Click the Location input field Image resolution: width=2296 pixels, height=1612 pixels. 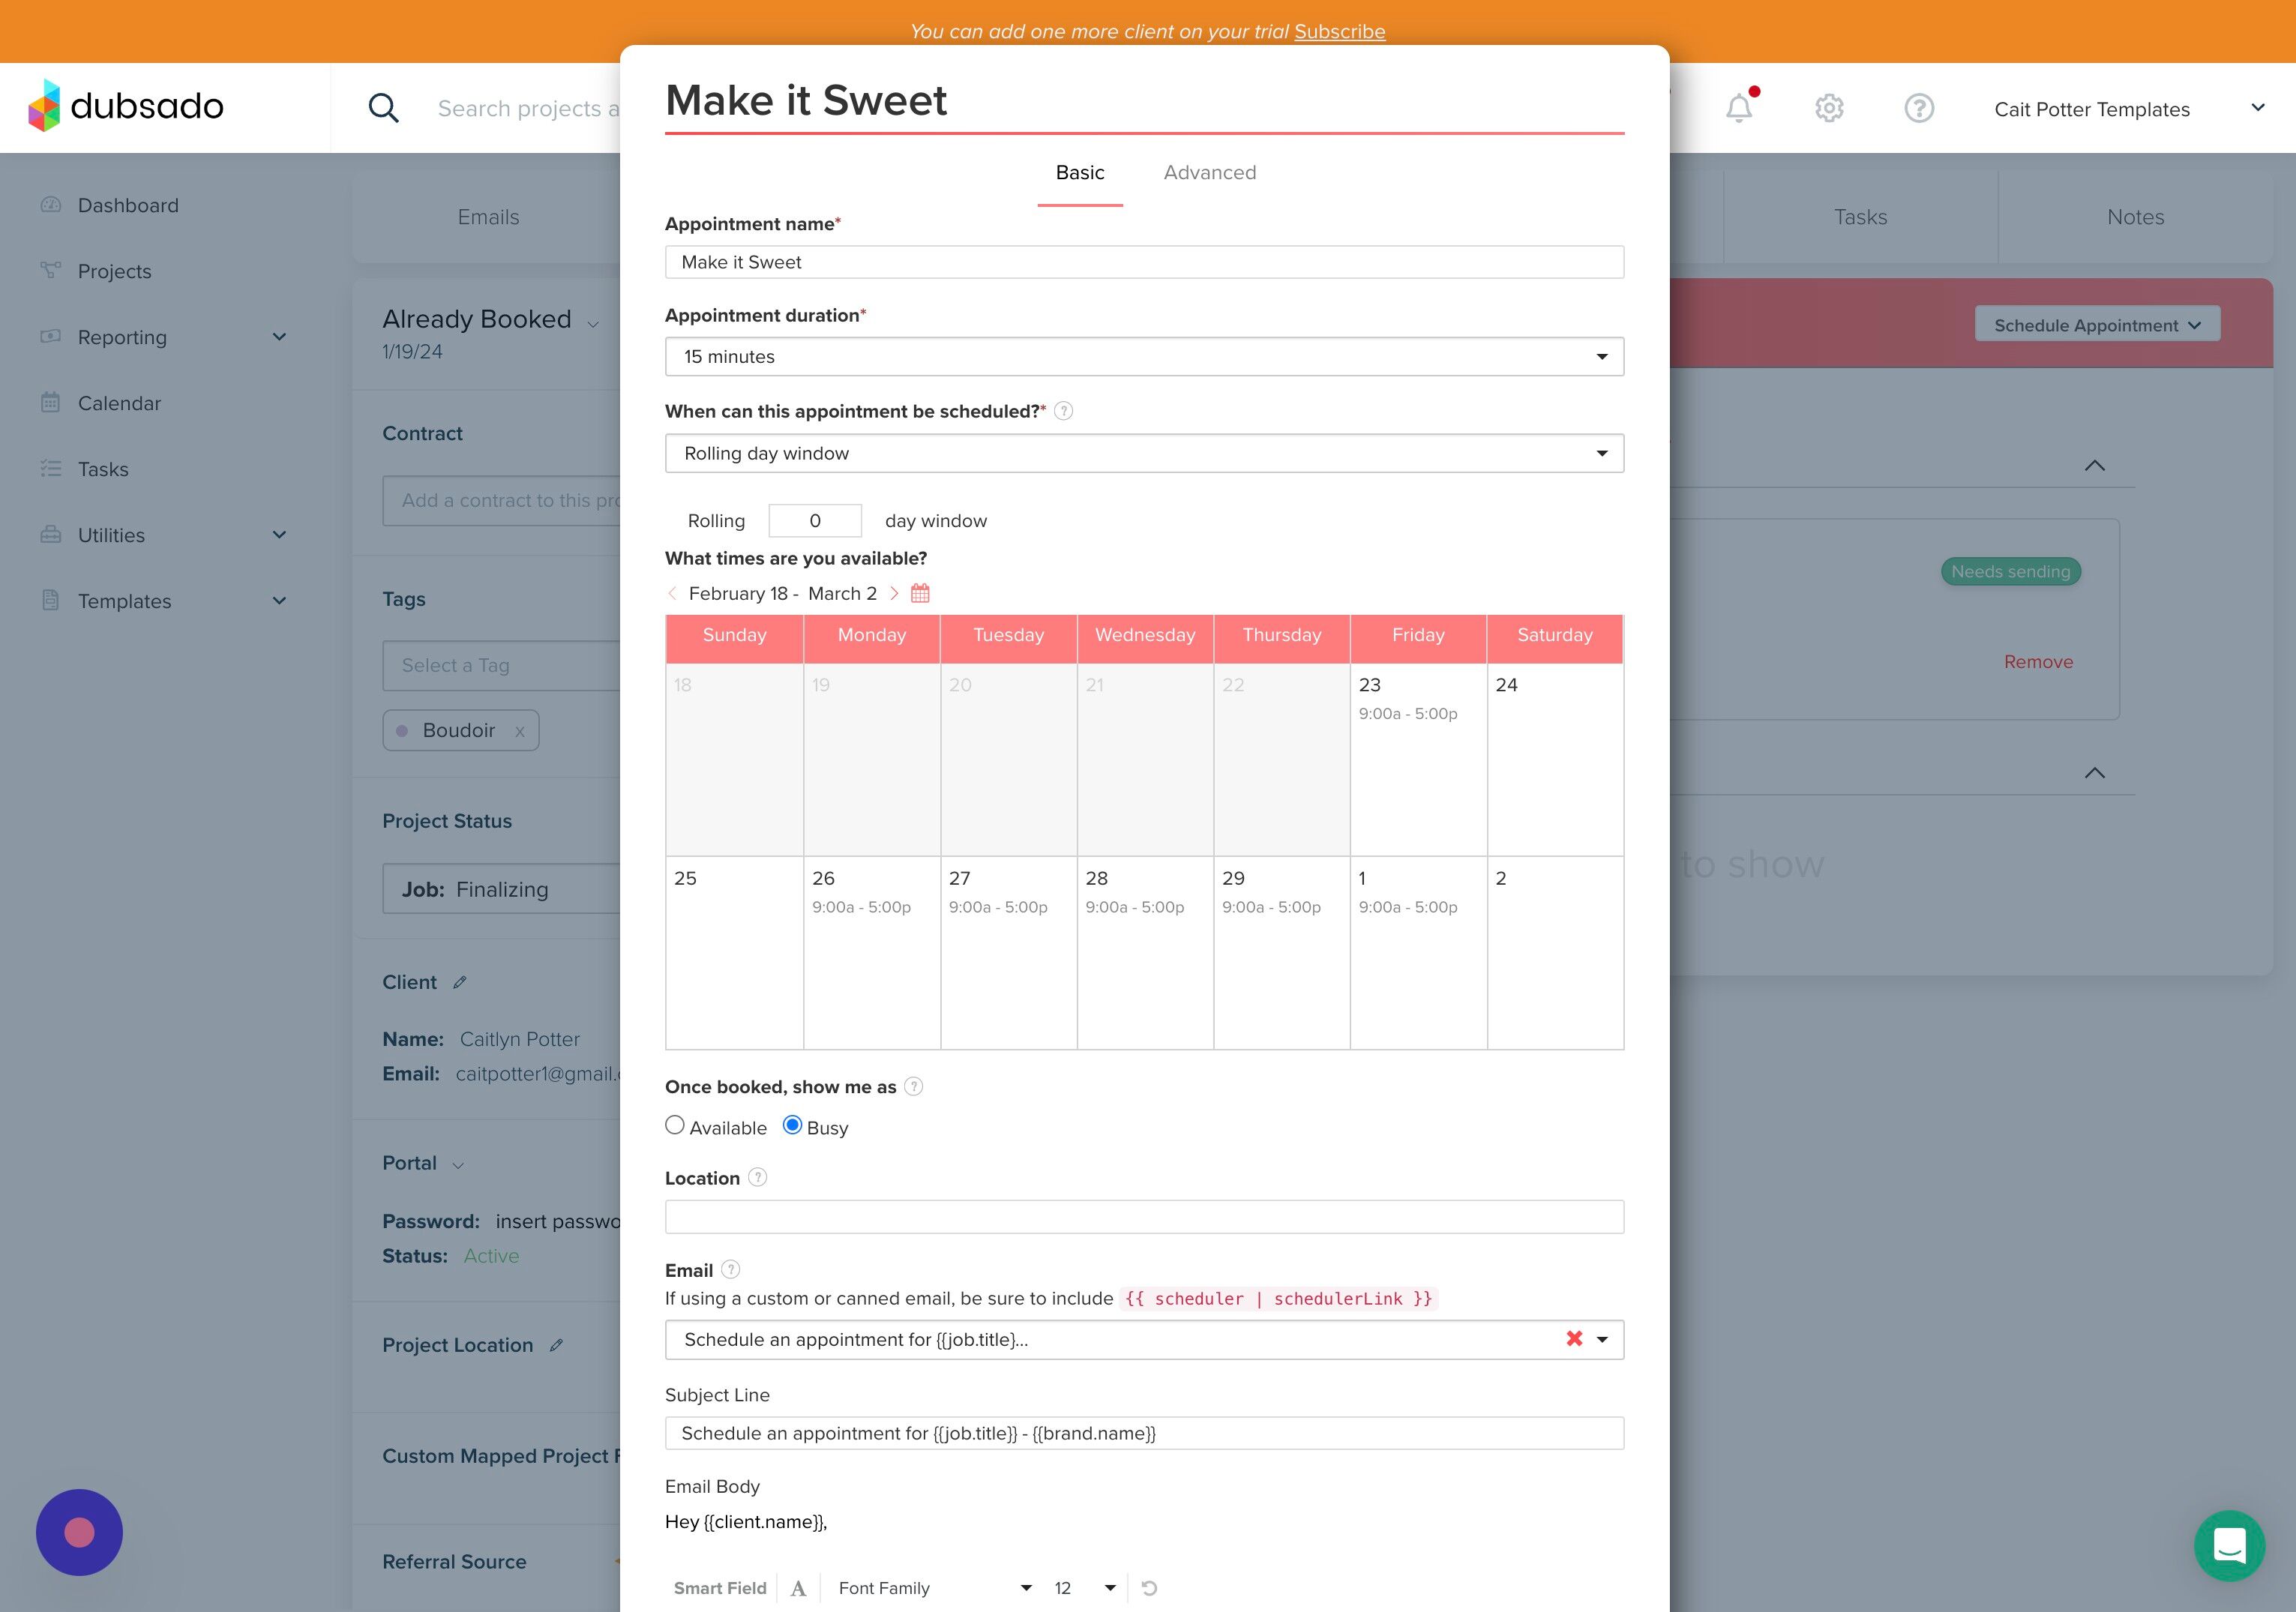tap(1143, 1217)
